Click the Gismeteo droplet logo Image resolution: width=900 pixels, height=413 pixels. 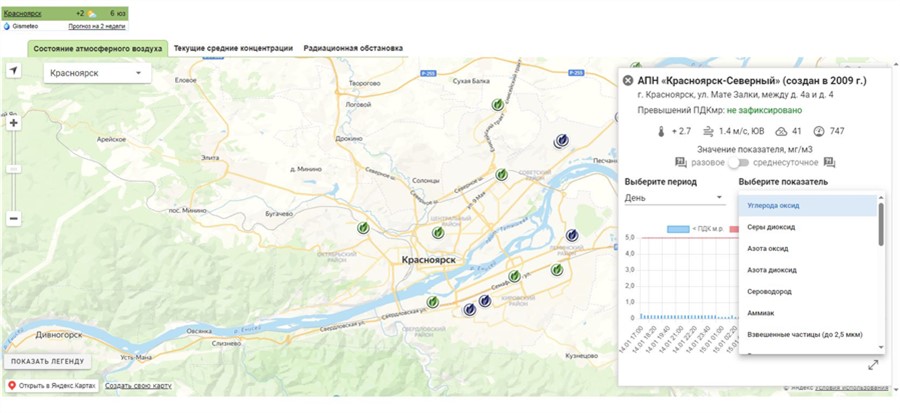pyautogui.click(x=7, y=26)
